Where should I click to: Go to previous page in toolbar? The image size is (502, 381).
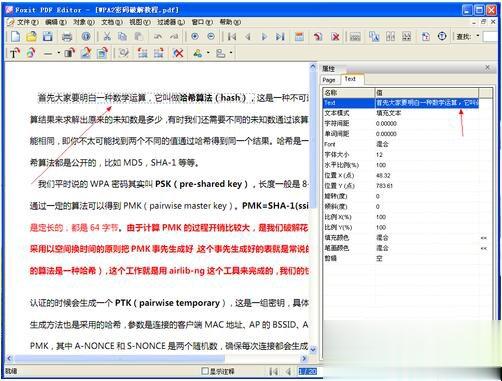pos(248,36)
